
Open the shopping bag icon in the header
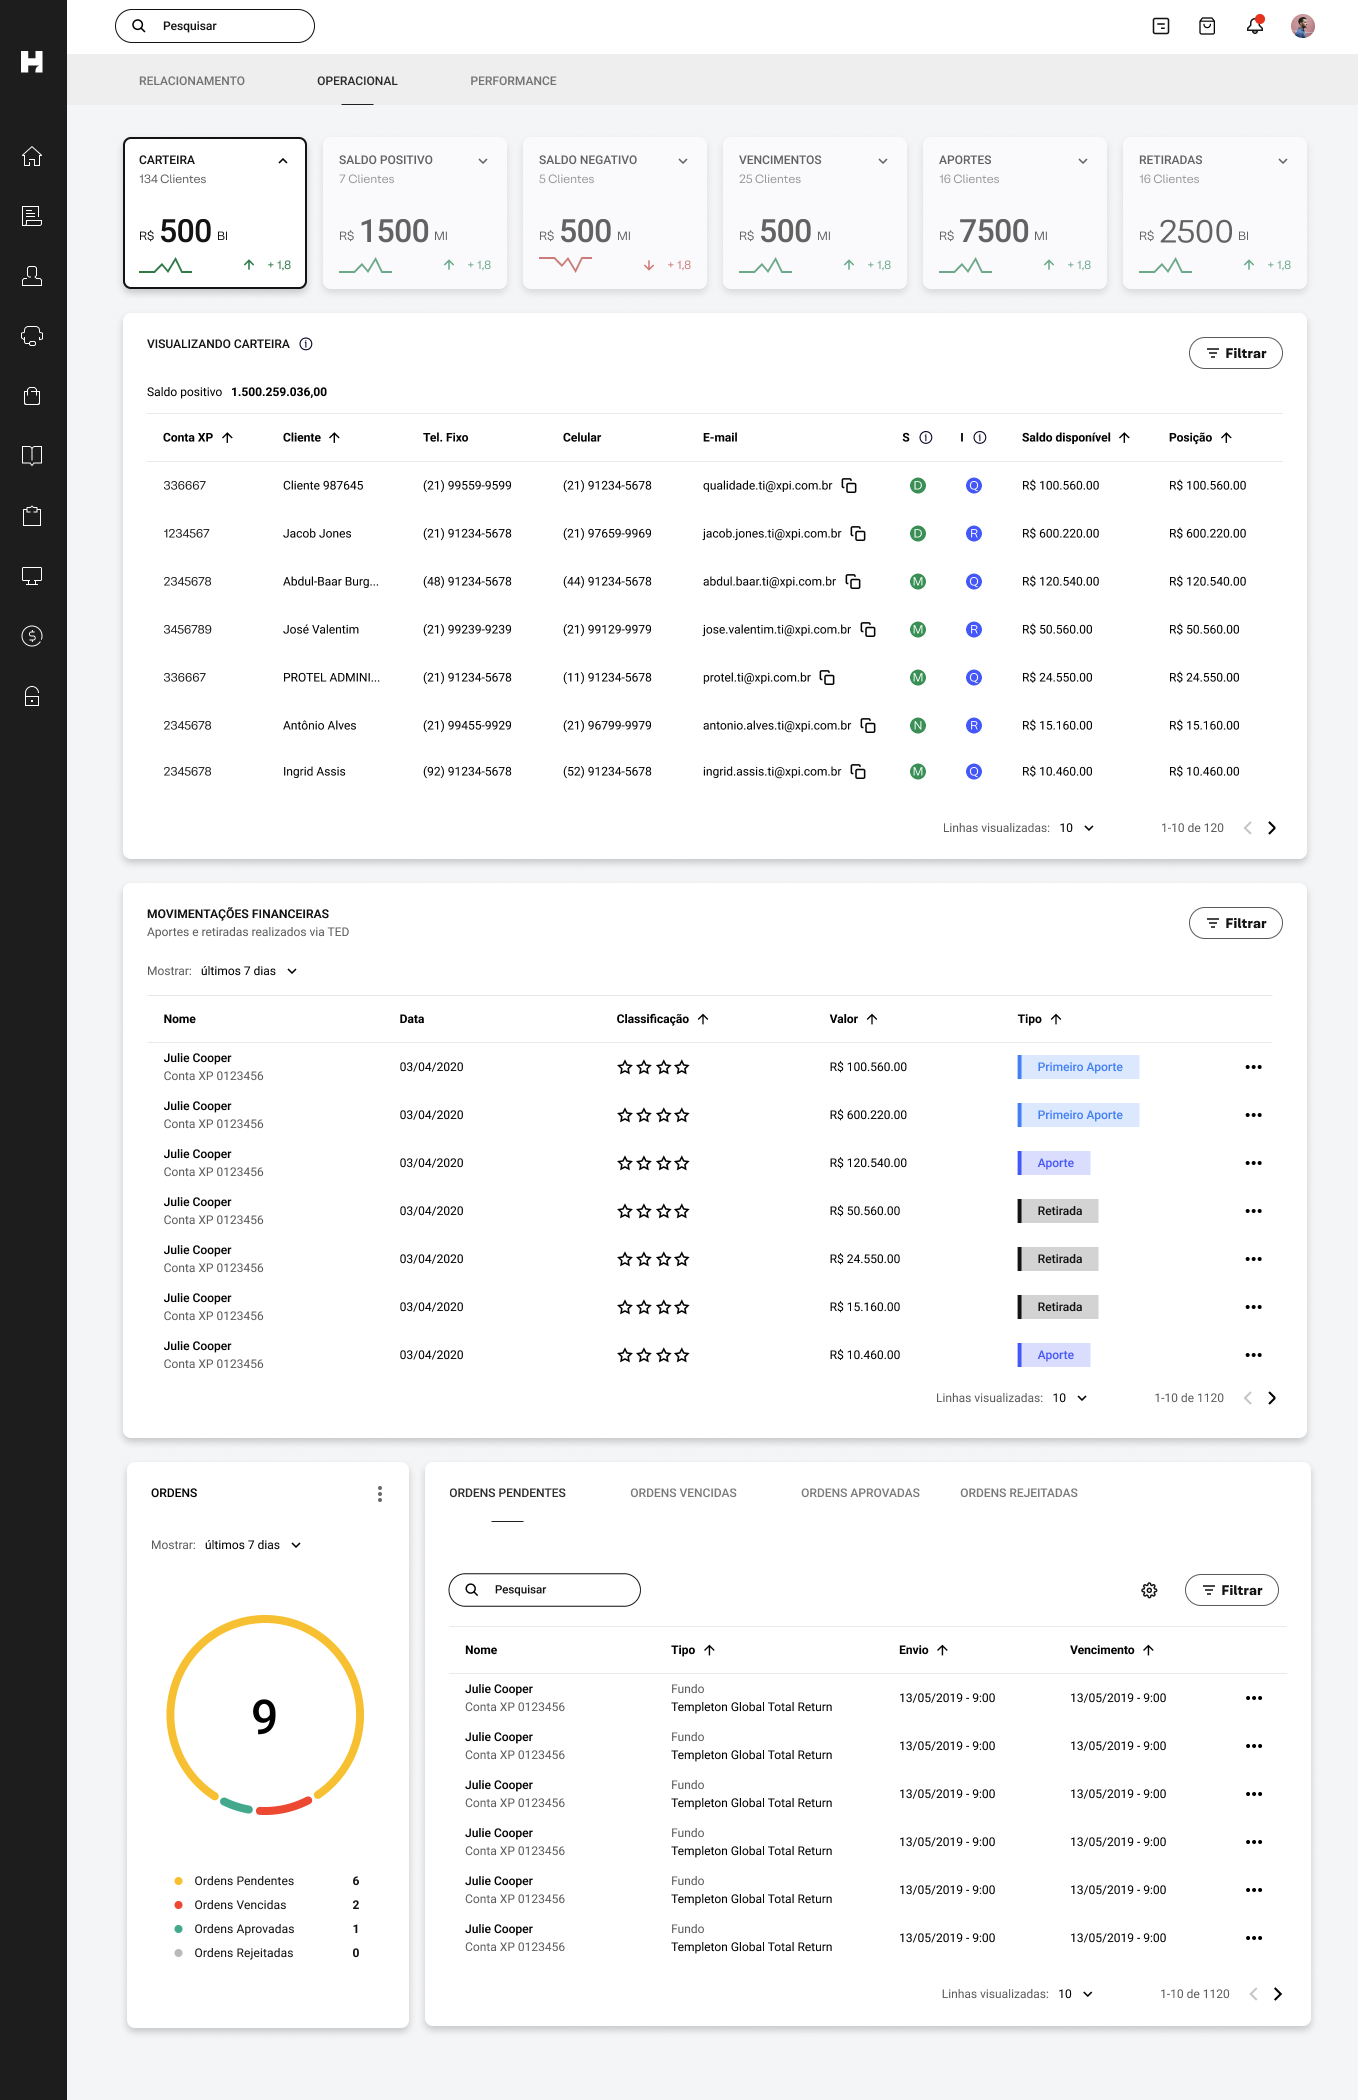(x=1207, y=26)
